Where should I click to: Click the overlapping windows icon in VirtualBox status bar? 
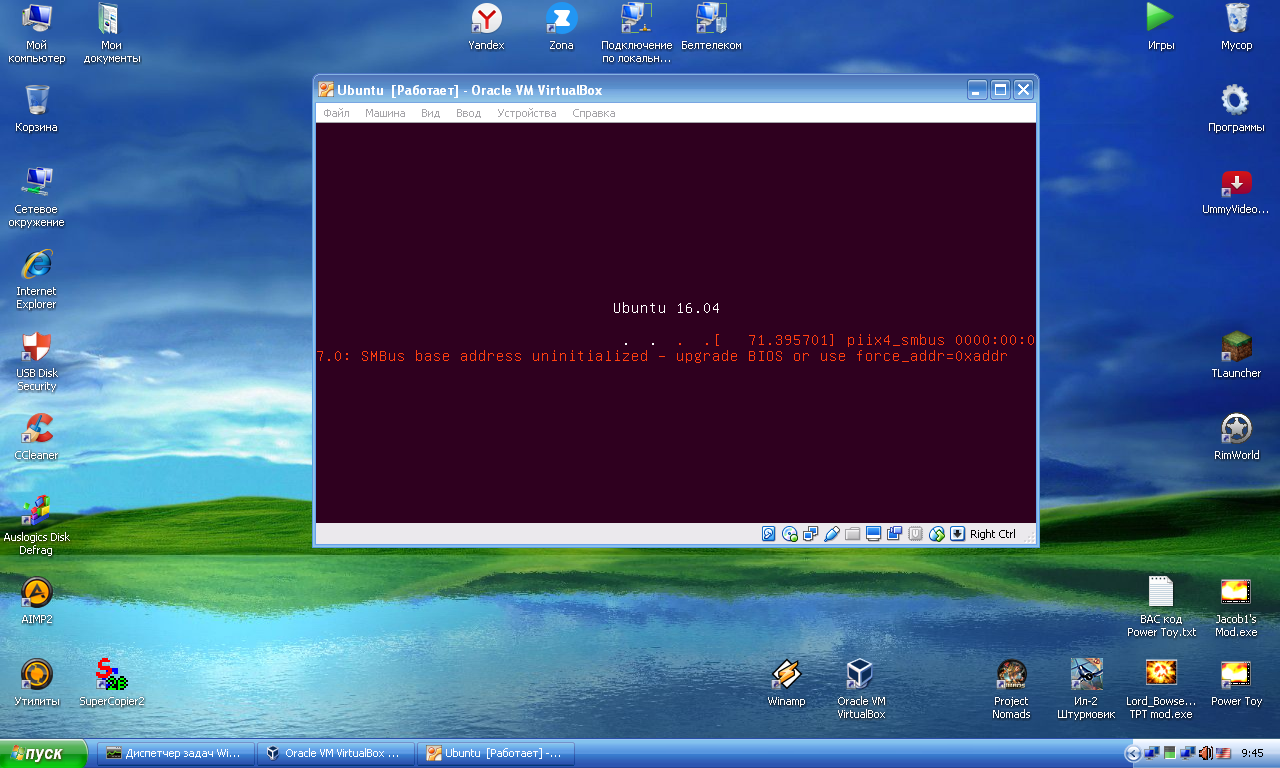[895, 534]
